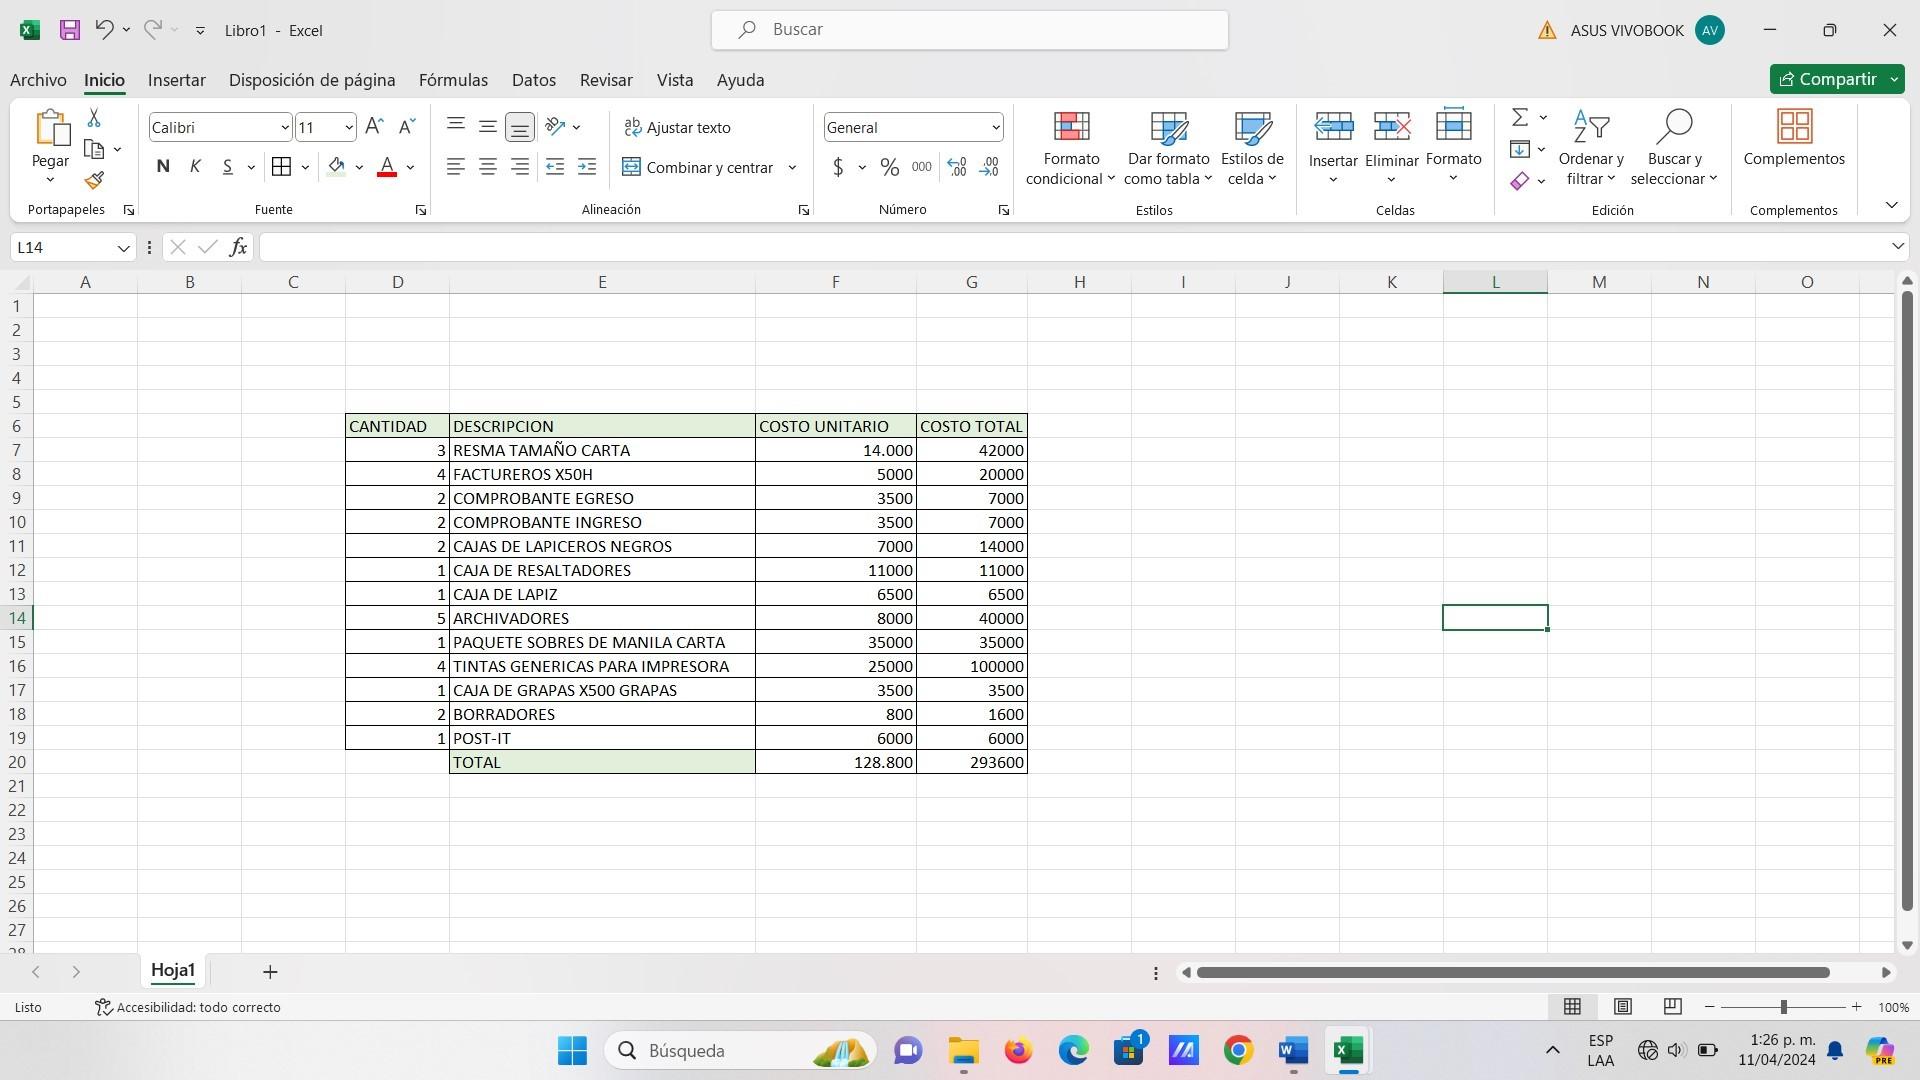Click the AutoSum sigma icon
The height and width of the screenshot is (1080, 1920).
click(1519, 118)
